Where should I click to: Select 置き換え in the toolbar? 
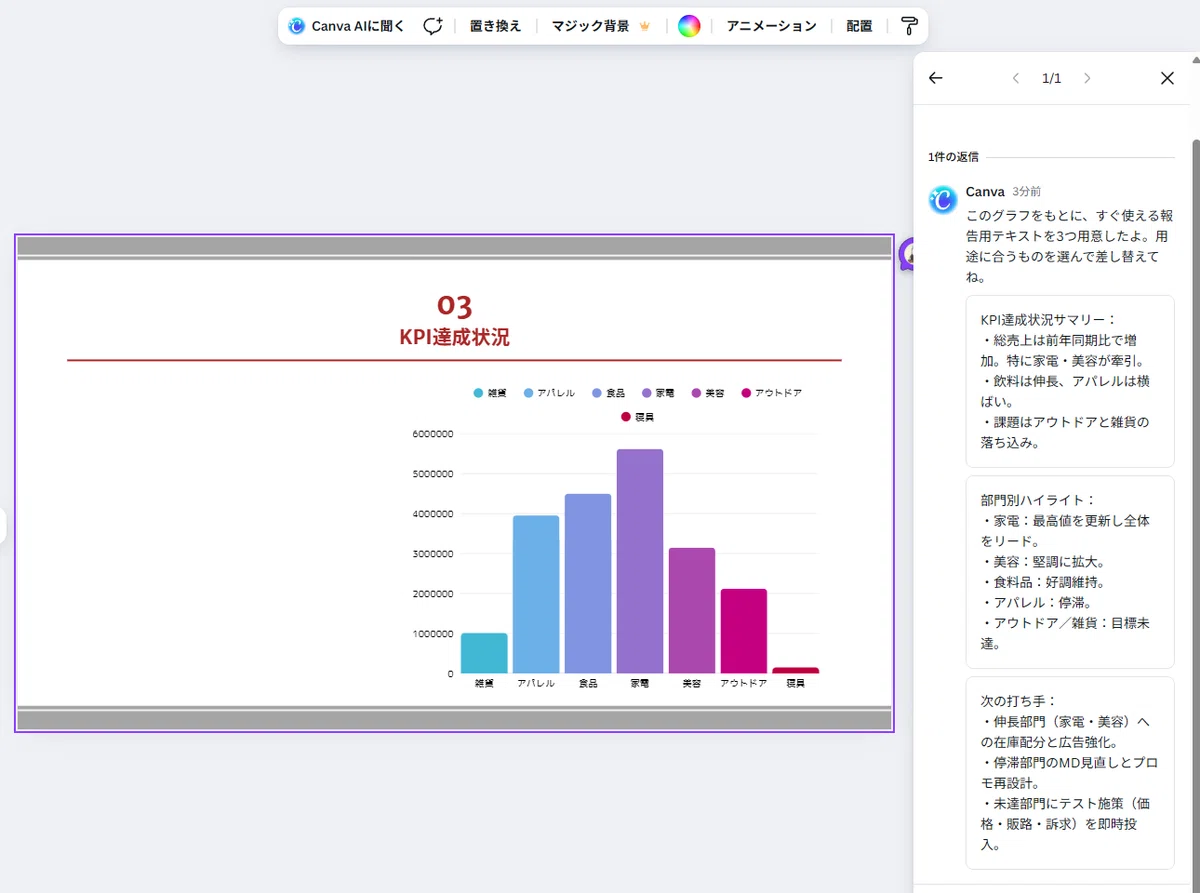click(495, 26)
